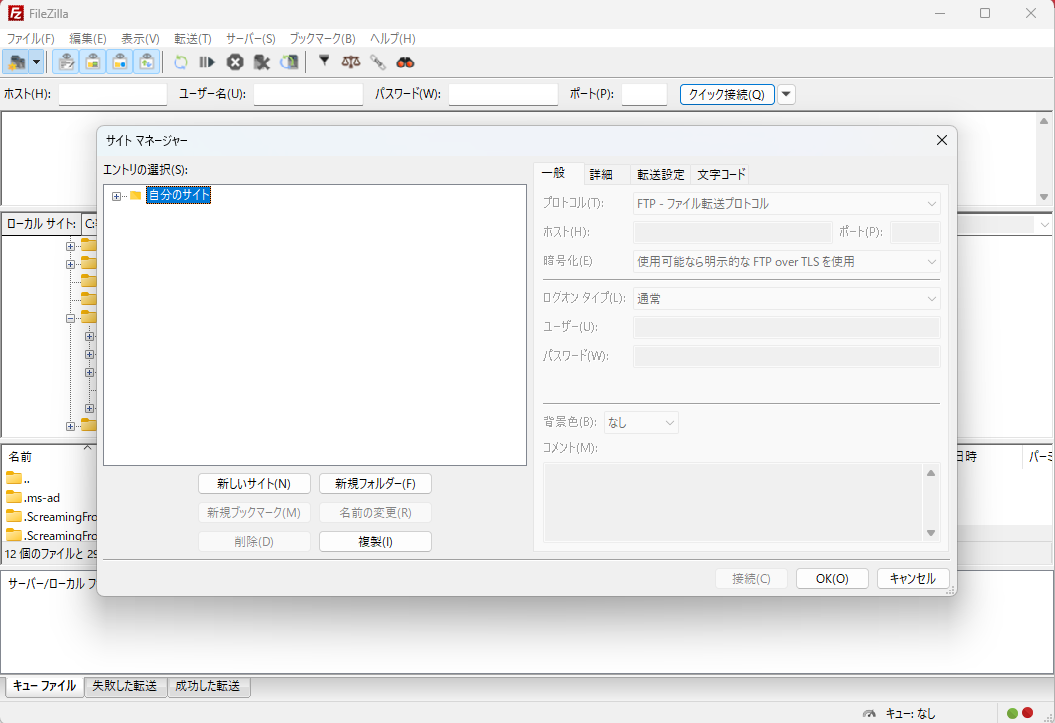Toggle synchronized browsing icon
This screenshot has width=1055, height=723.
pyautogui.click(x=377, y=63)
